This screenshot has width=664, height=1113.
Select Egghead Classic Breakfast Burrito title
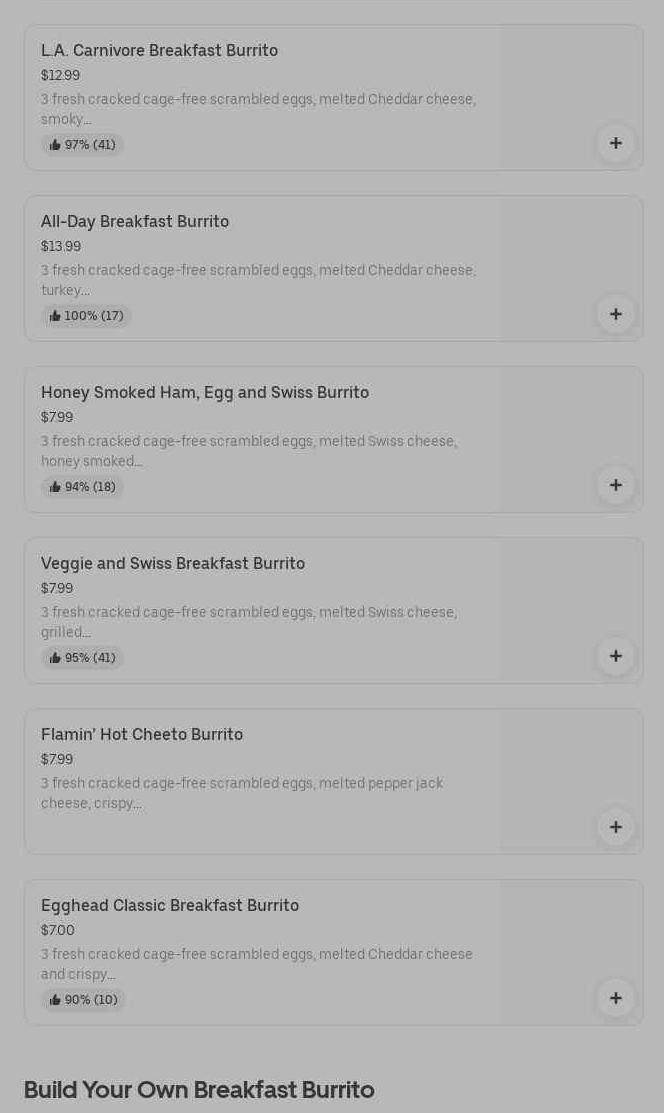point(170,905)
